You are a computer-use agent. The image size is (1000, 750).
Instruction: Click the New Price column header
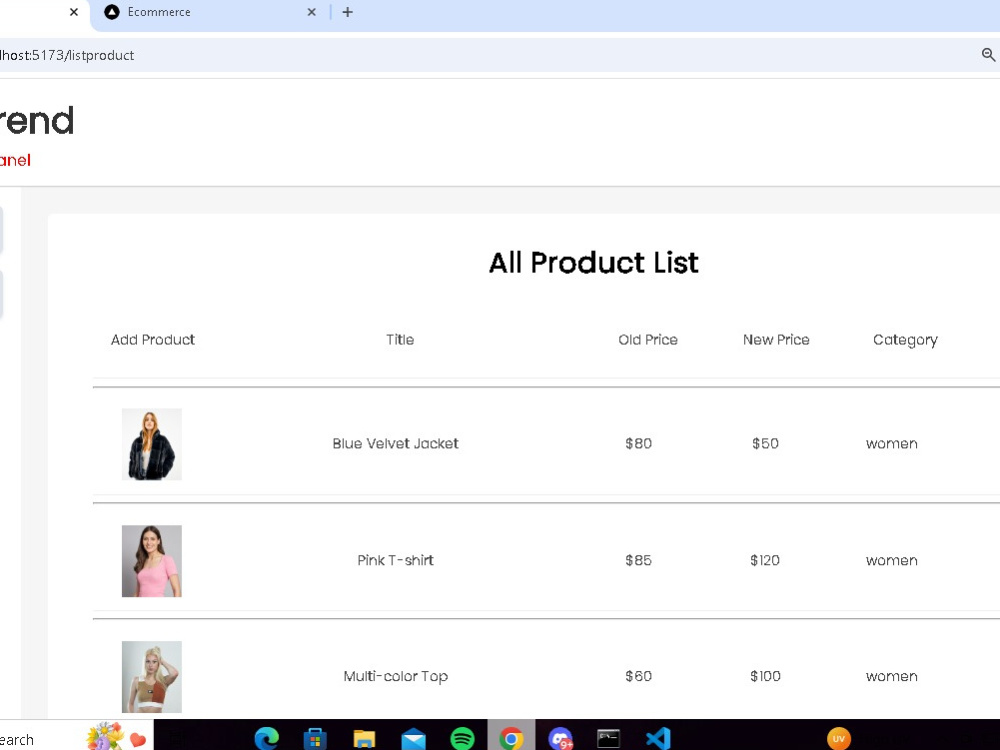point(776,340)
